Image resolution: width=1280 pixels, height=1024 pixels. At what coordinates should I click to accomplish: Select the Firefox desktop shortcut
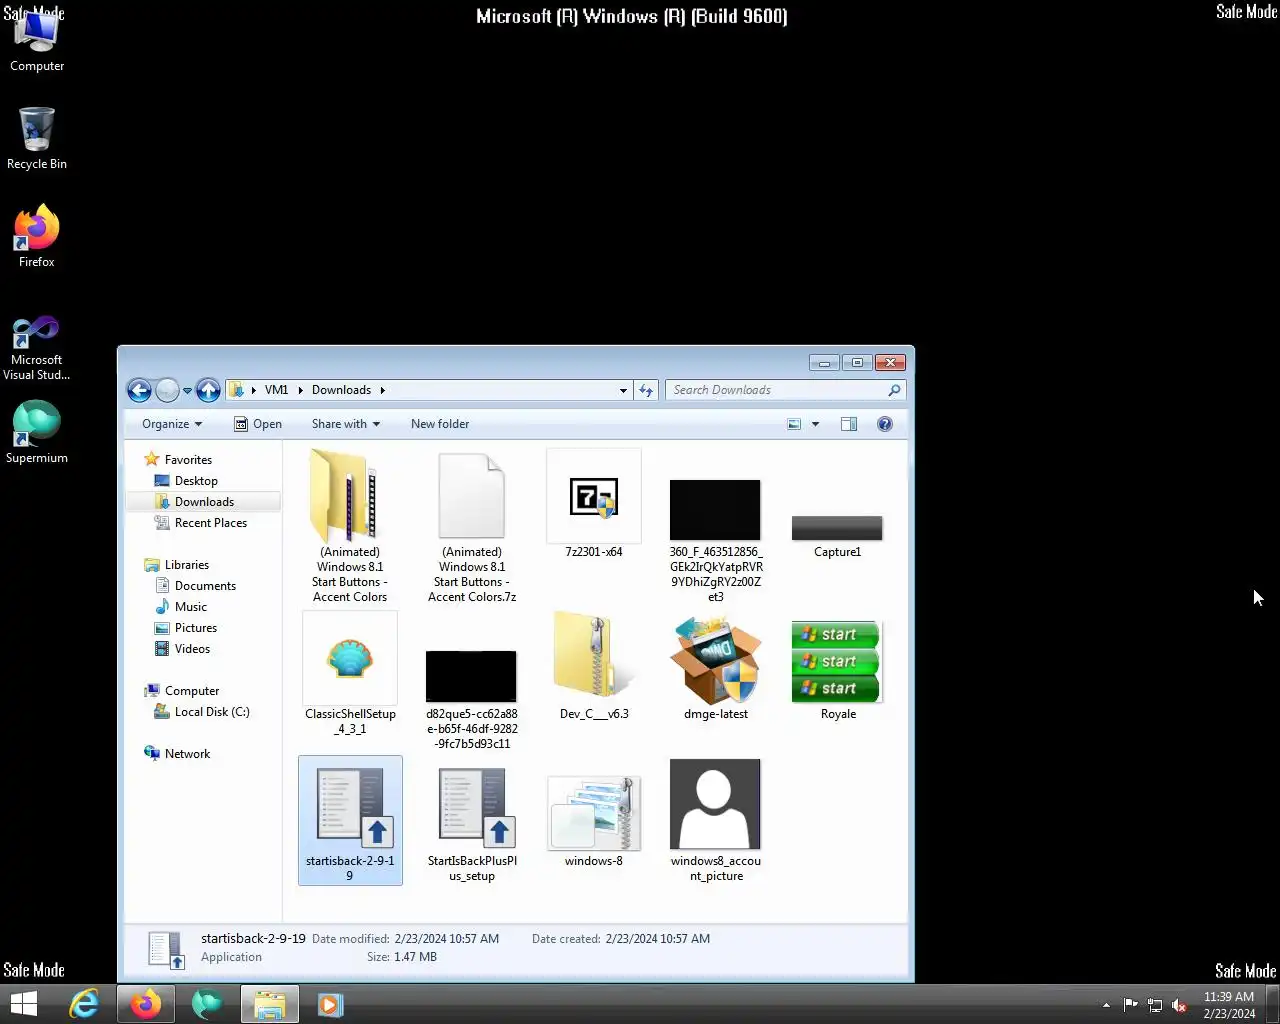click(x=37, y=236)
